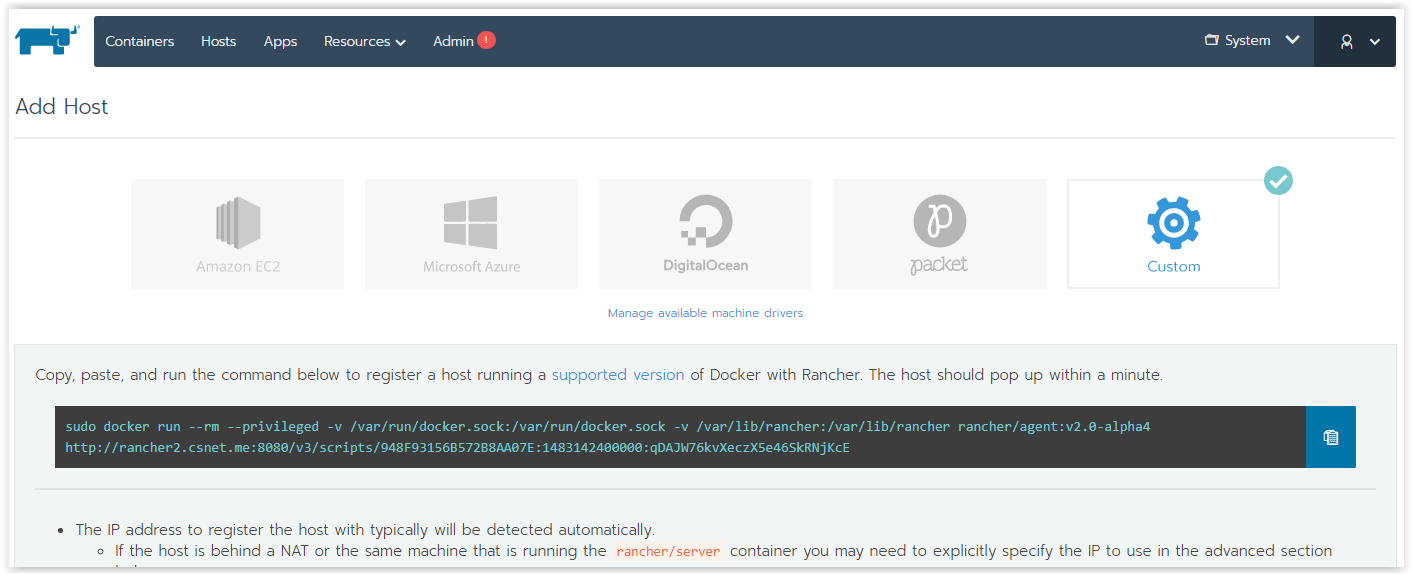Click the folder icon next to System
This screenshot has width=1412, height=575.
[1212, 40]
